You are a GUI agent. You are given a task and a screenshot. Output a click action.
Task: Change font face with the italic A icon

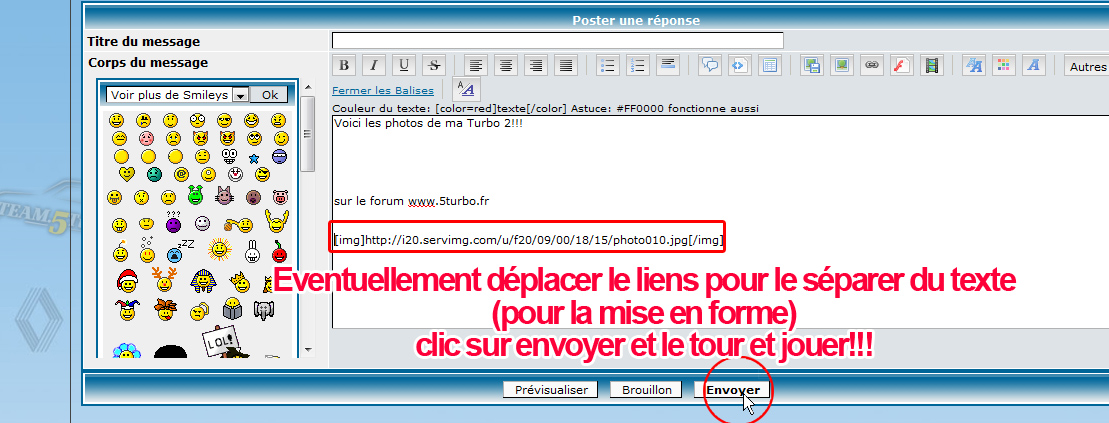[1034, 66]
